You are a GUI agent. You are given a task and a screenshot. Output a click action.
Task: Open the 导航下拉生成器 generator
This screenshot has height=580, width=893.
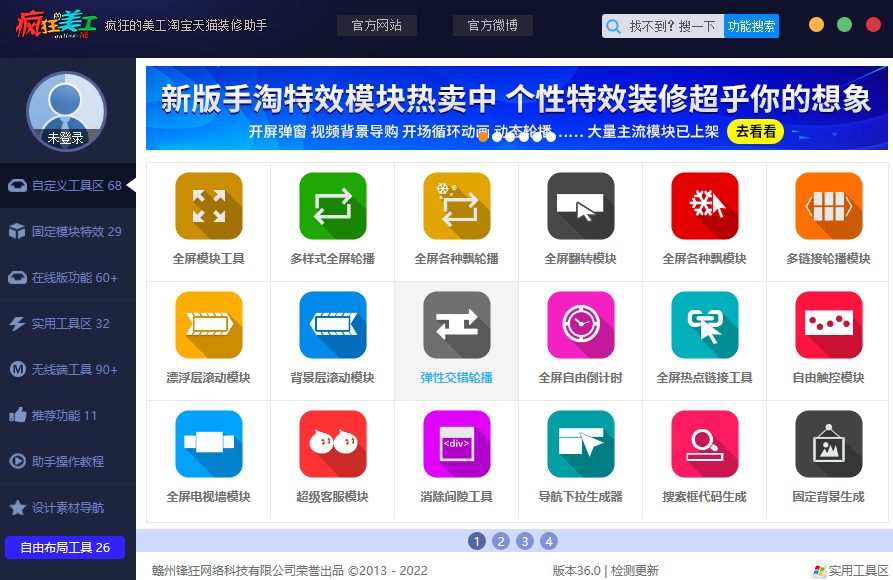point(580,443)
